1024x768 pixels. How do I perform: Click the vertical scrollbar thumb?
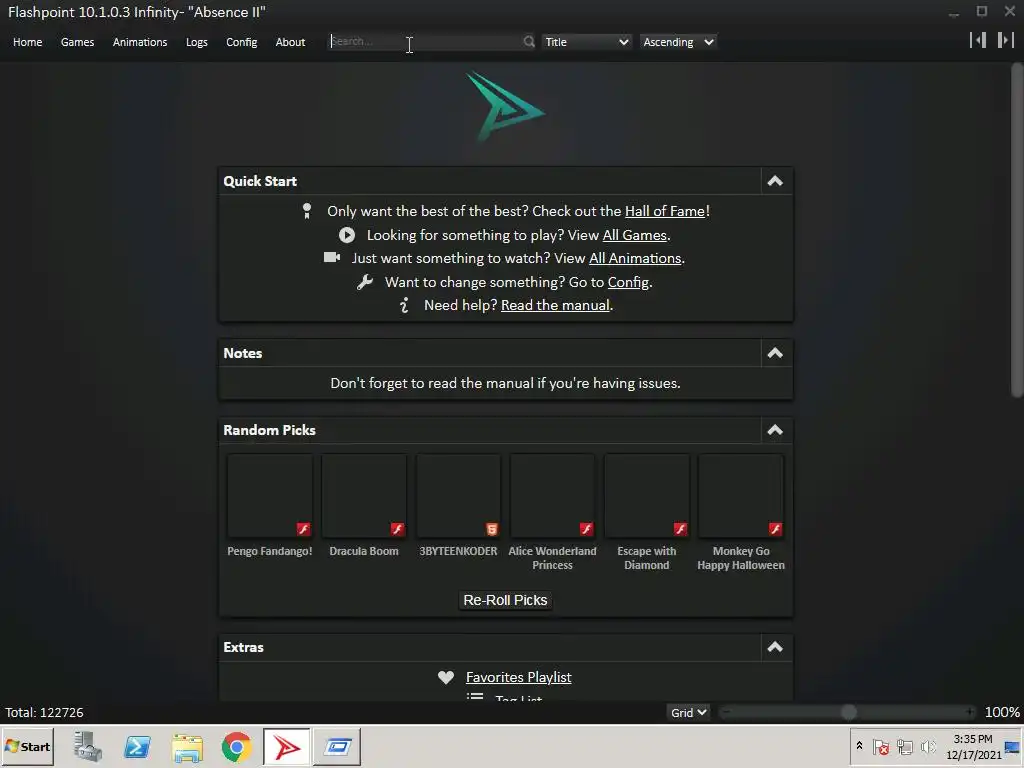click(x=1017, y=230)
